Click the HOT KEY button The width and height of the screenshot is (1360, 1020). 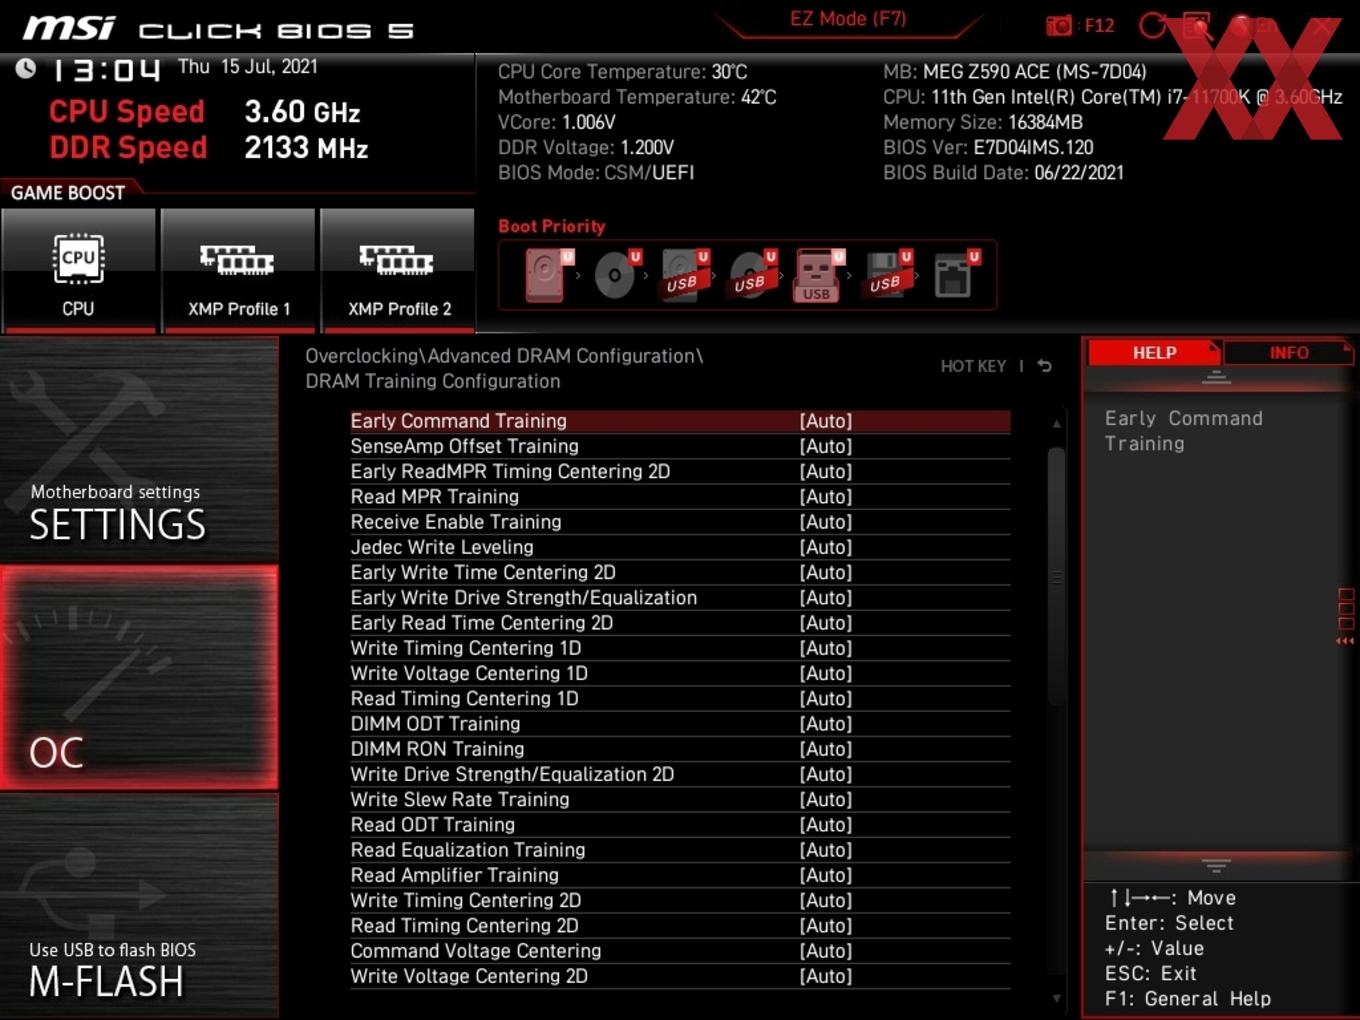point(973,366)
